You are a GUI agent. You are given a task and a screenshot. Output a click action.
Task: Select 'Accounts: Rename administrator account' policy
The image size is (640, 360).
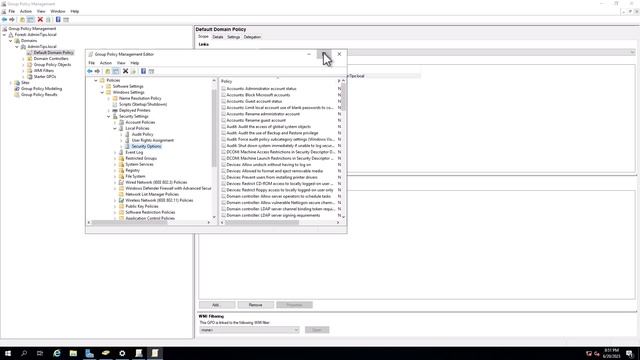coord(263,114)
